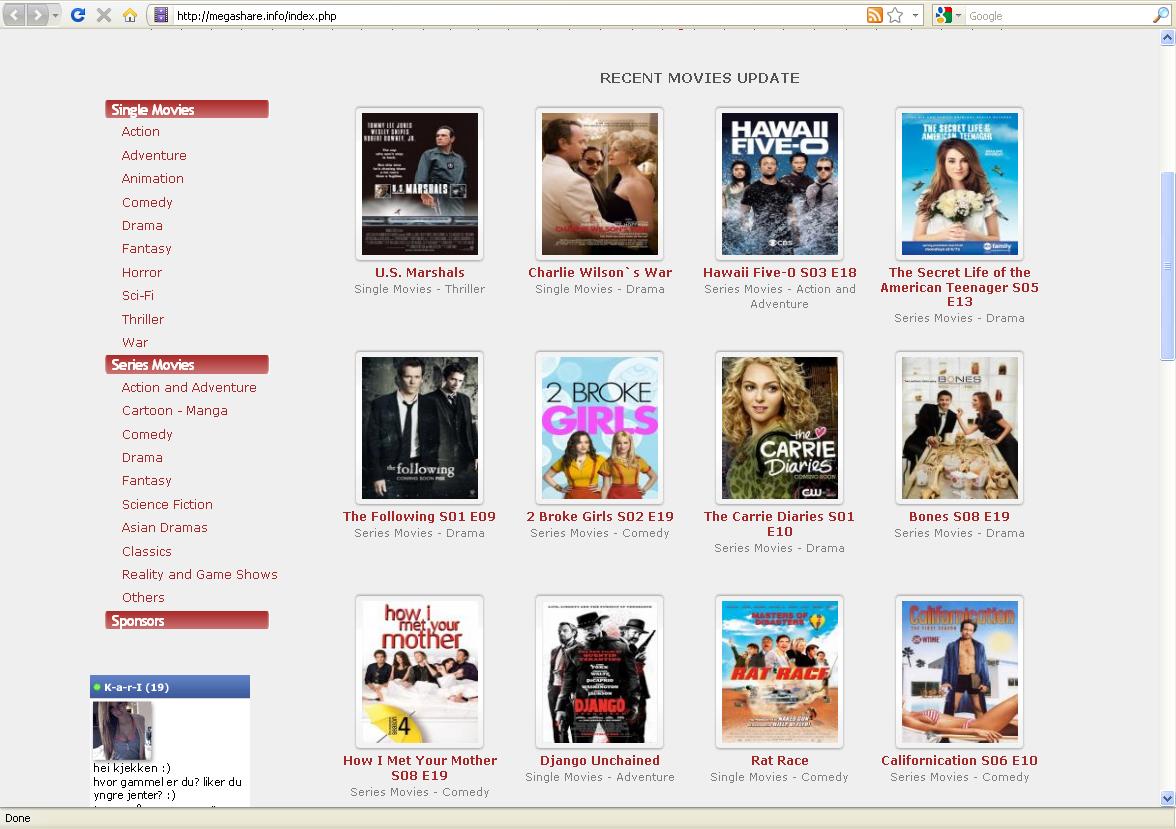Click the scrollbar down arrow
The height and width of the screenshot is (829, 1176).
pyautogui.click(x=1167, y=798)
